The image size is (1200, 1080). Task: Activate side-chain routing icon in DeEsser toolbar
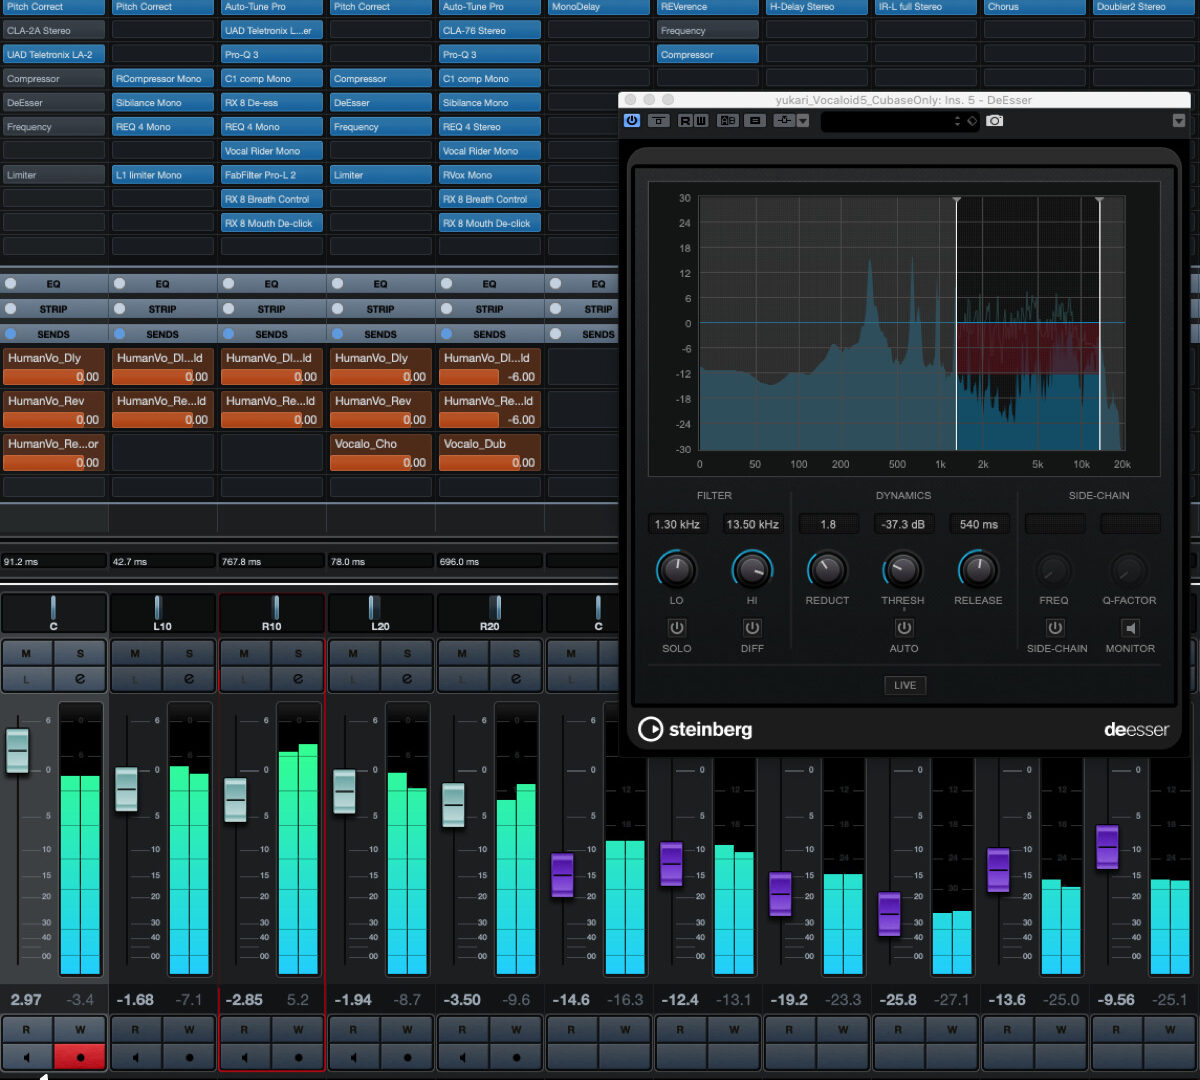pos(784,121)
